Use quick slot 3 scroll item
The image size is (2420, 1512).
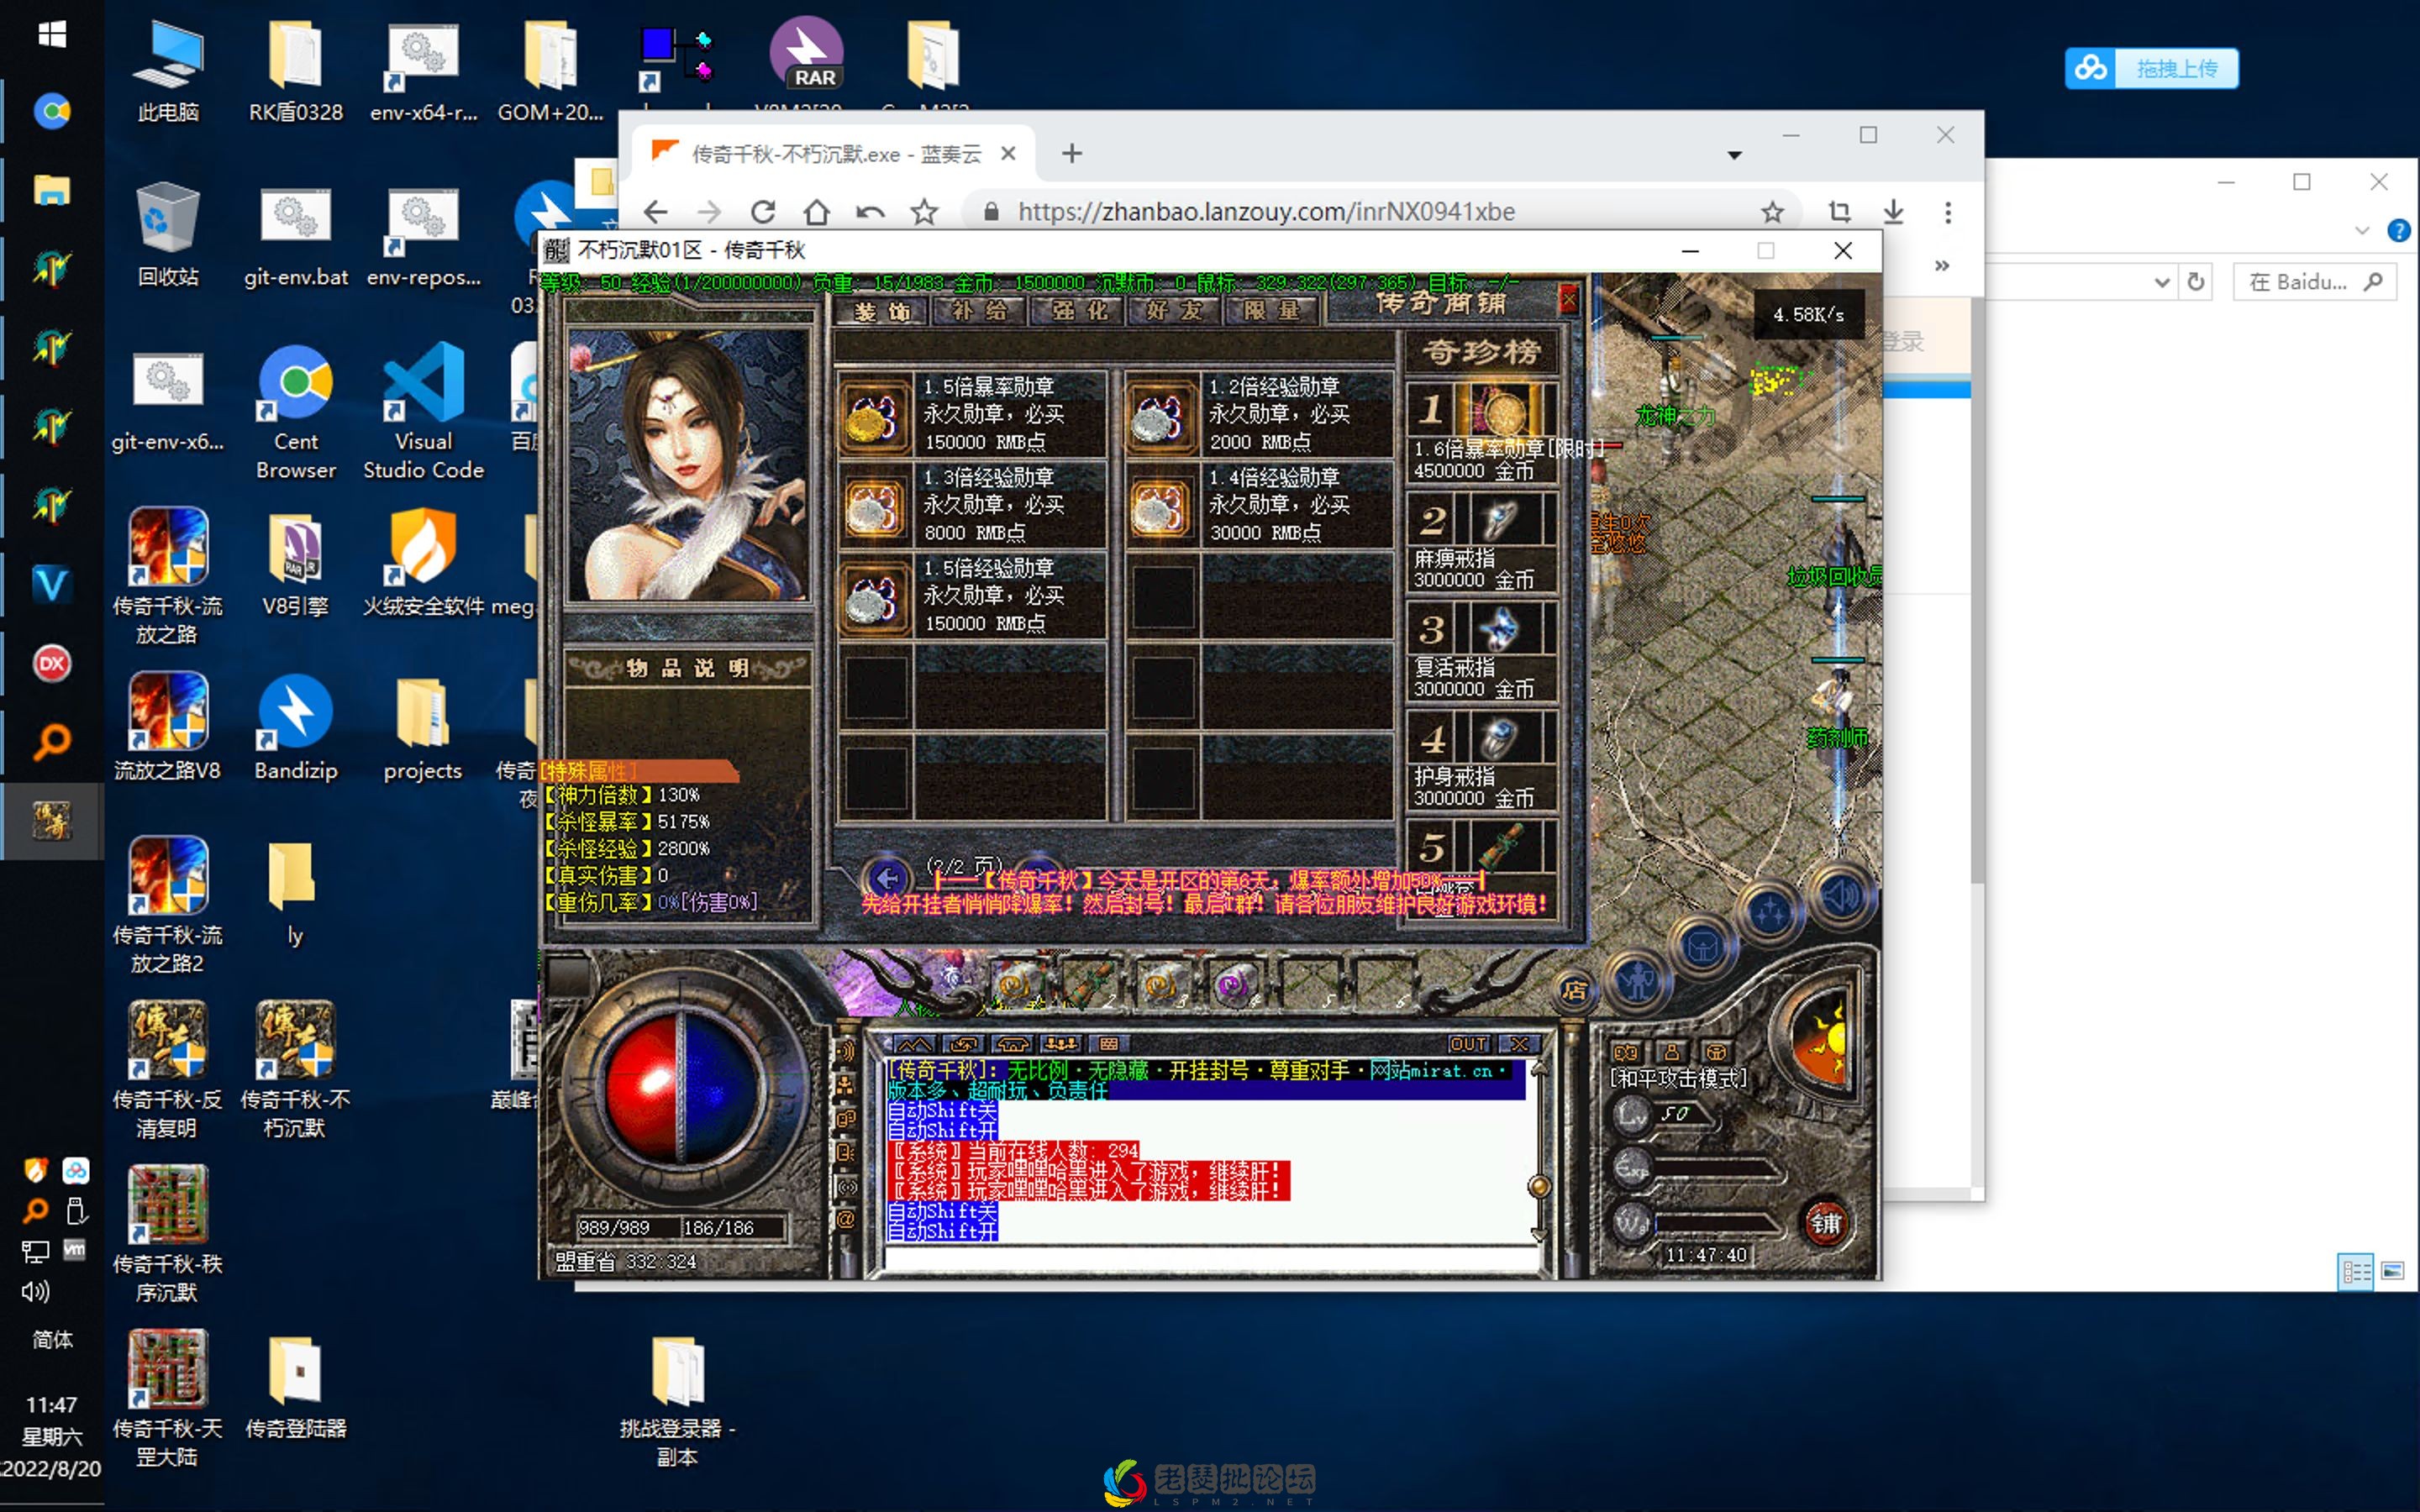(x=1162, y=985)
